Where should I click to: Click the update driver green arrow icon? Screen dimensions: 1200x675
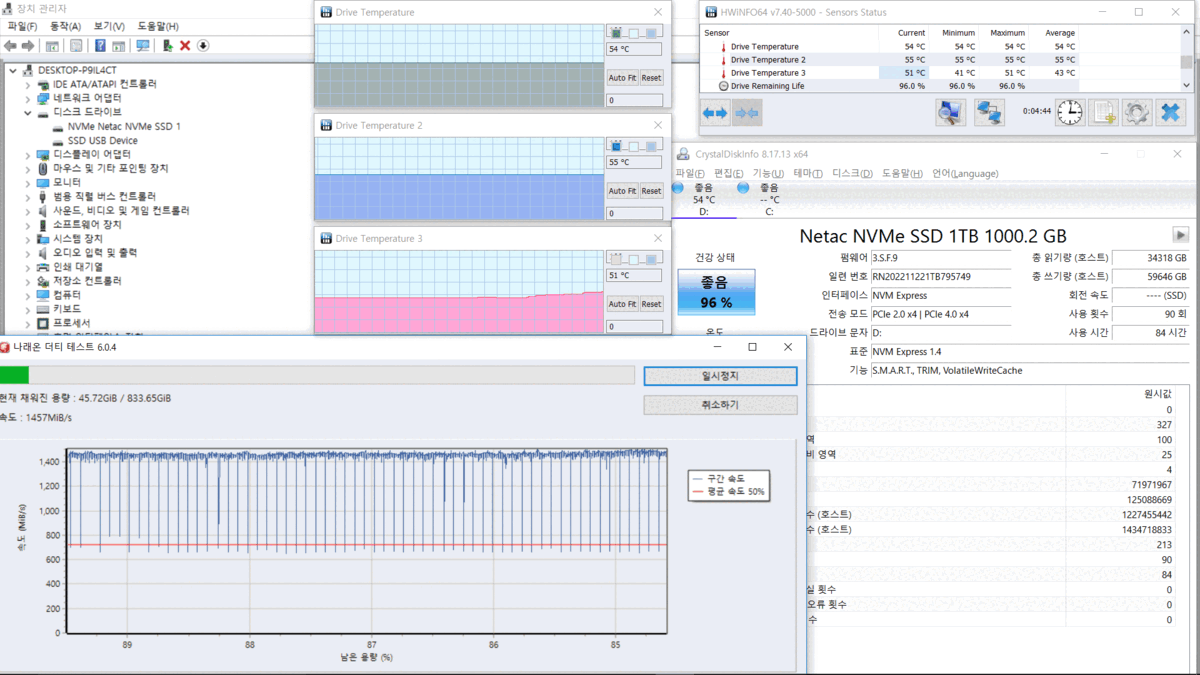168,46
